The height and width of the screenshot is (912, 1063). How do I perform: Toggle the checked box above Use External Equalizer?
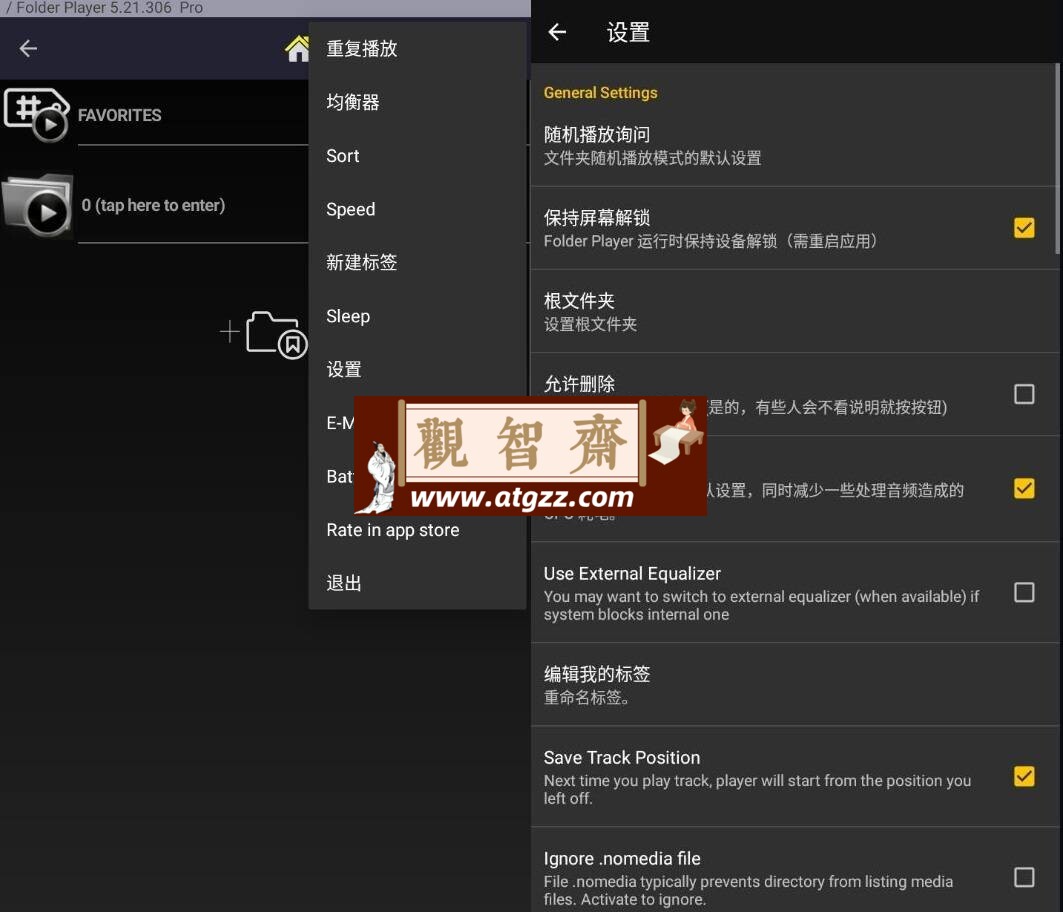click(x=1024, y=489)
